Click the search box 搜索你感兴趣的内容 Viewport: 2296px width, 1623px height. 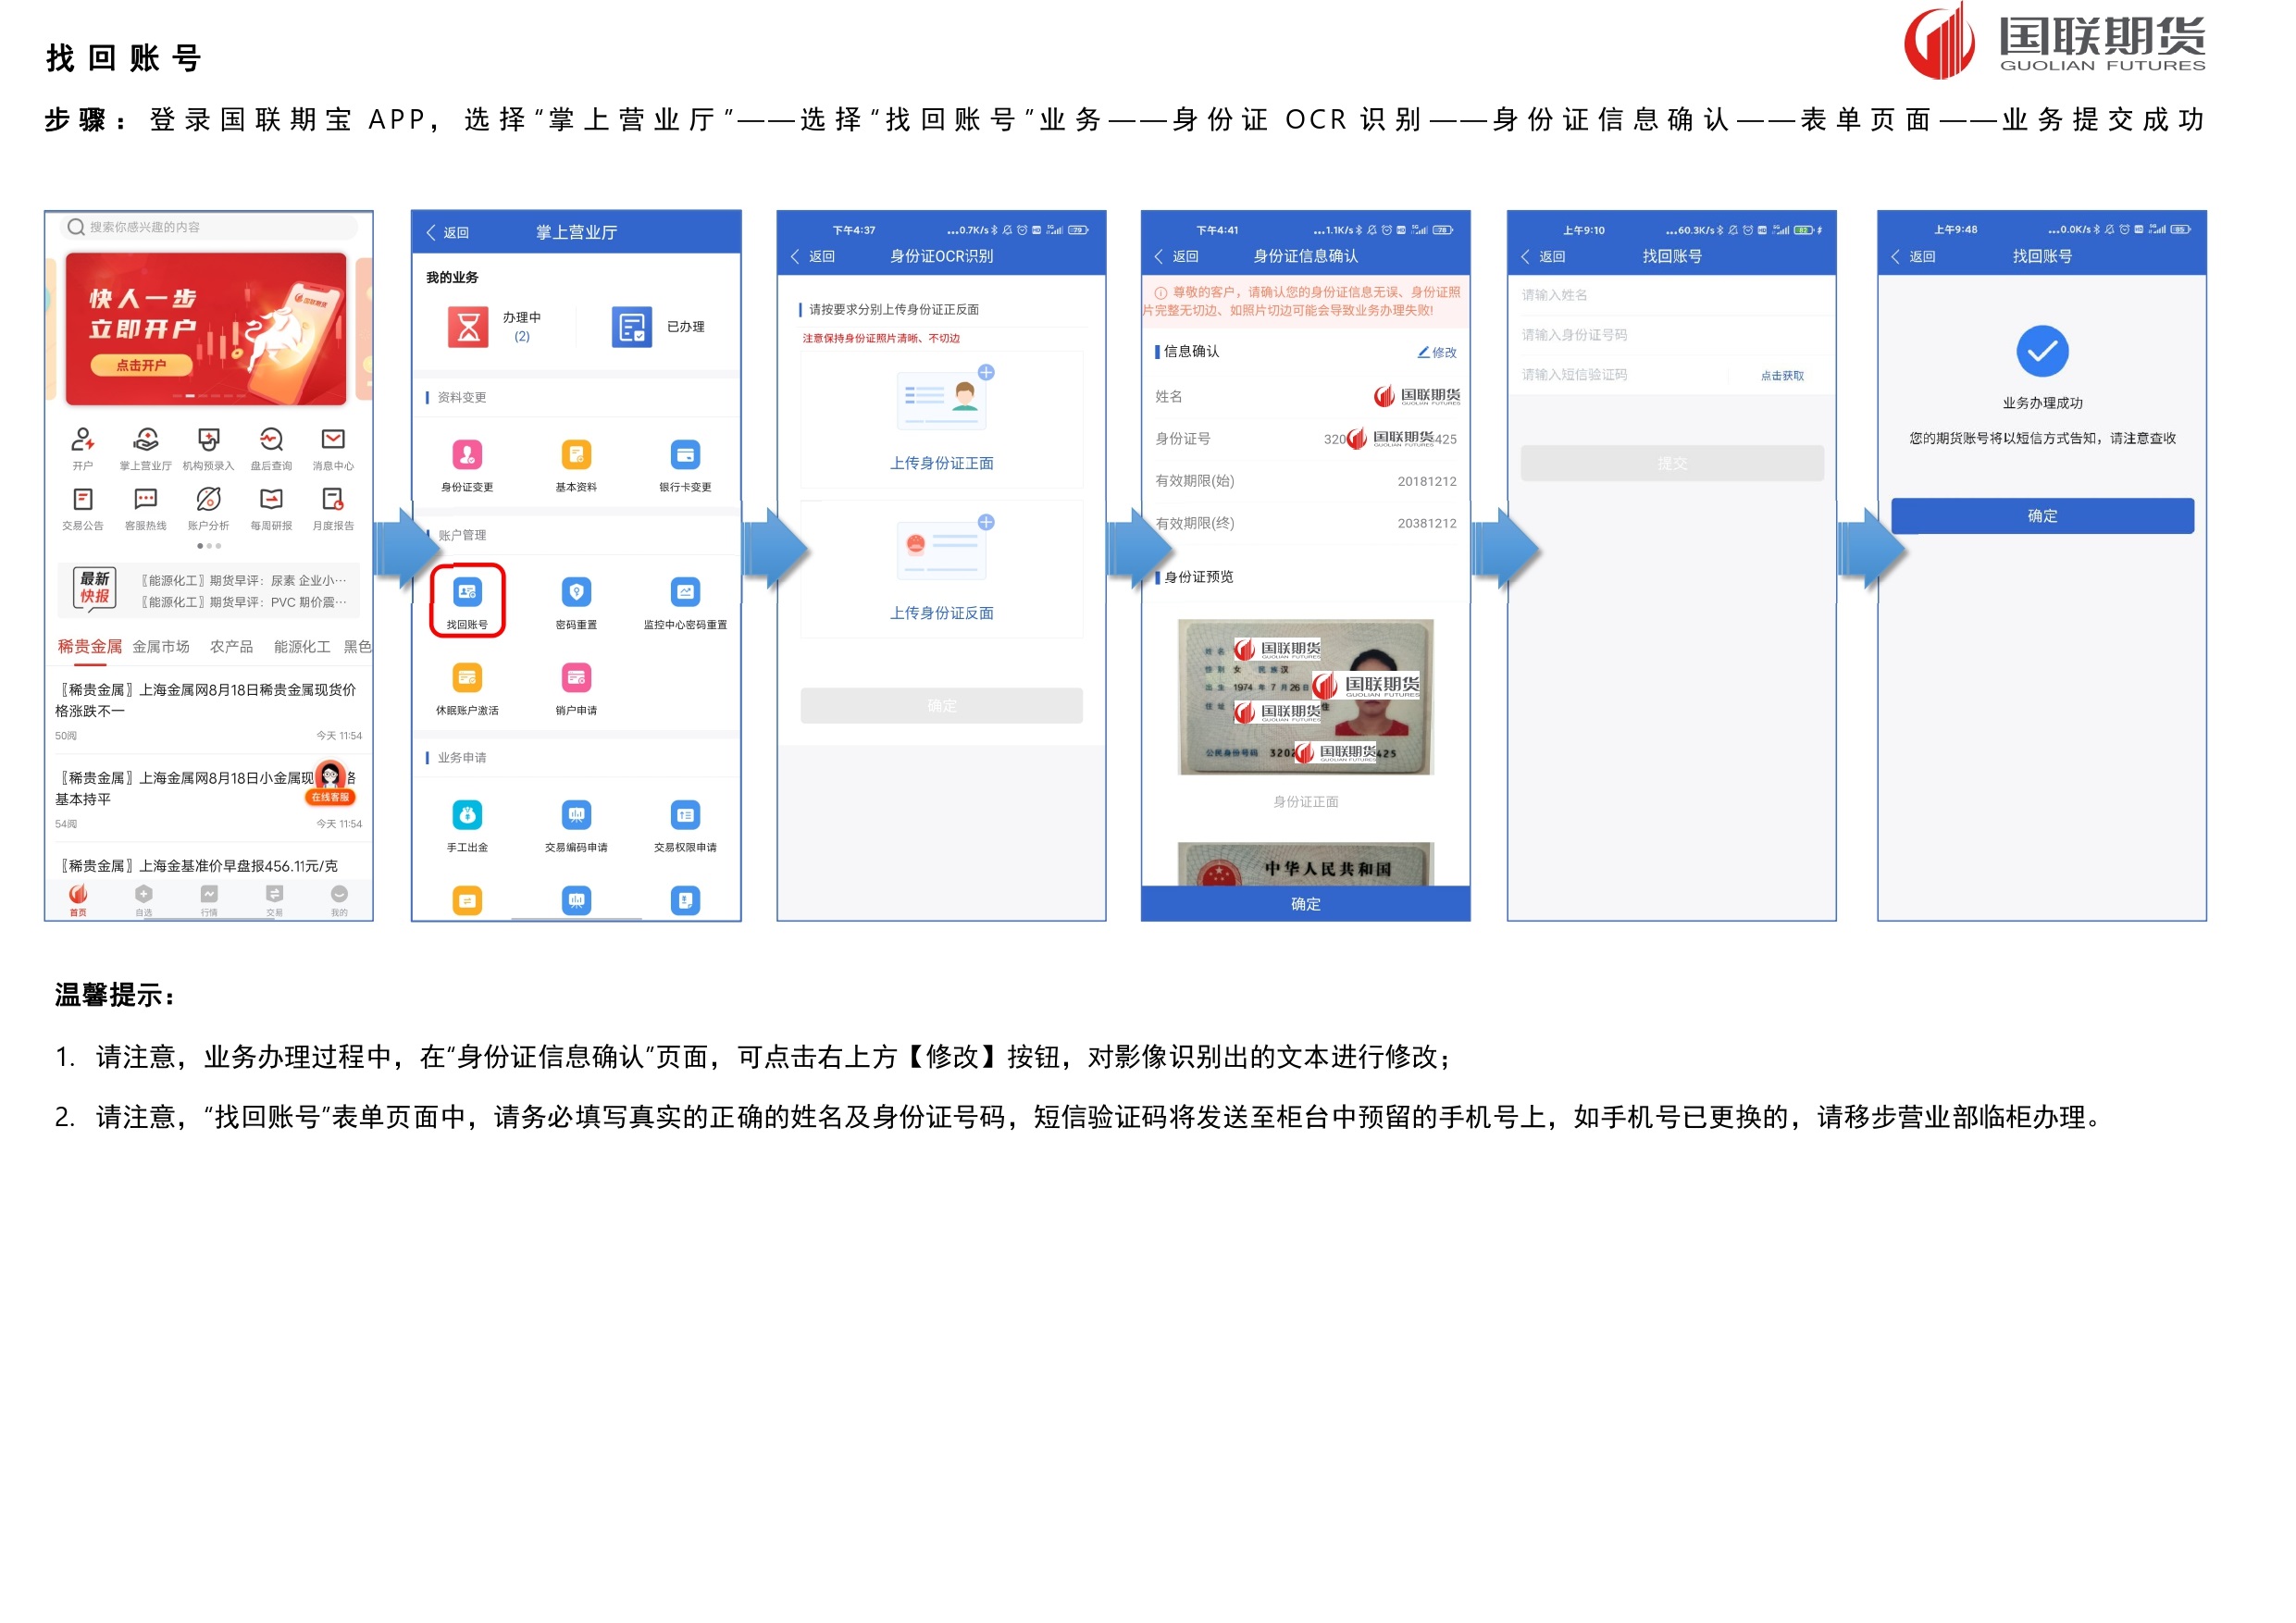[x=208, y=227]
